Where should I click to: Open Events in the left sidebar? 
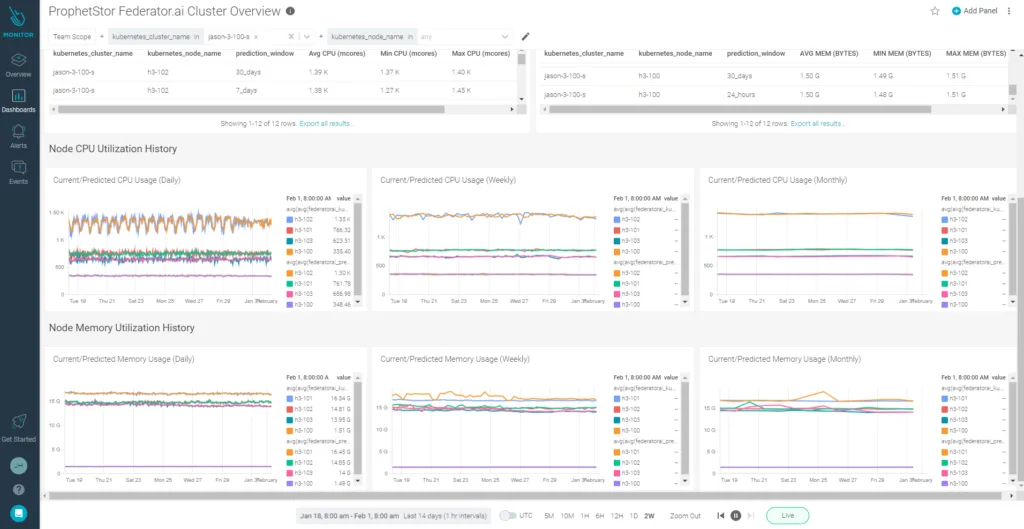[18, 171]
